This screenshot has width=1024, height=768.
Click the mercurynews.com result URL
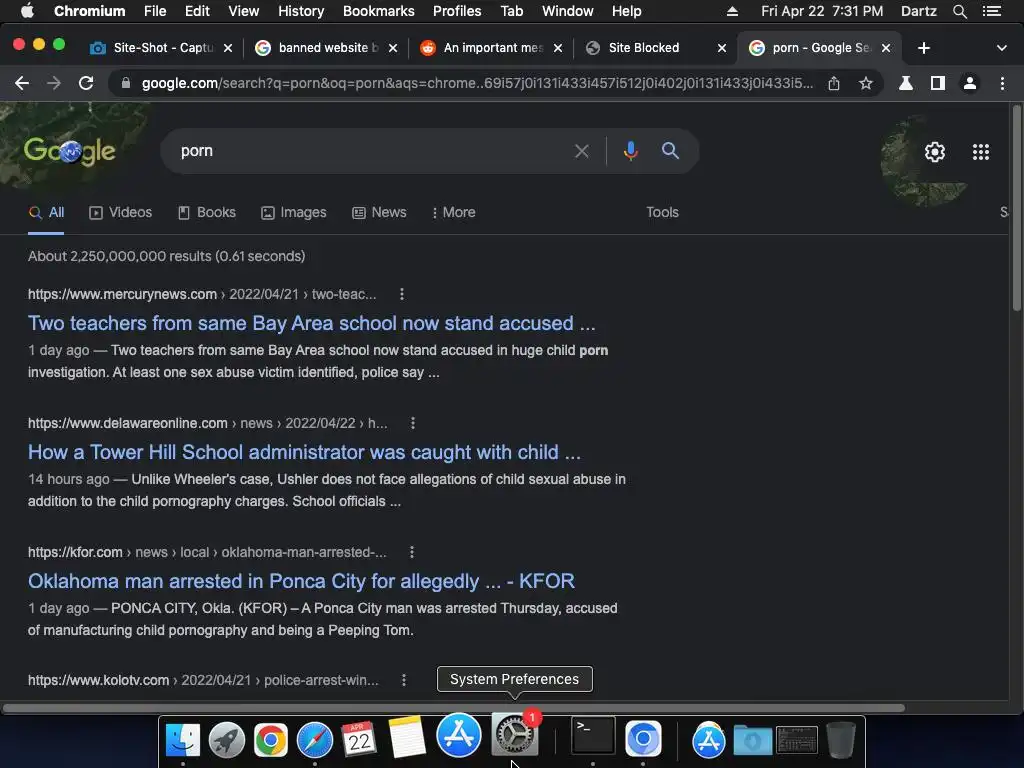[x=202, y=295]
